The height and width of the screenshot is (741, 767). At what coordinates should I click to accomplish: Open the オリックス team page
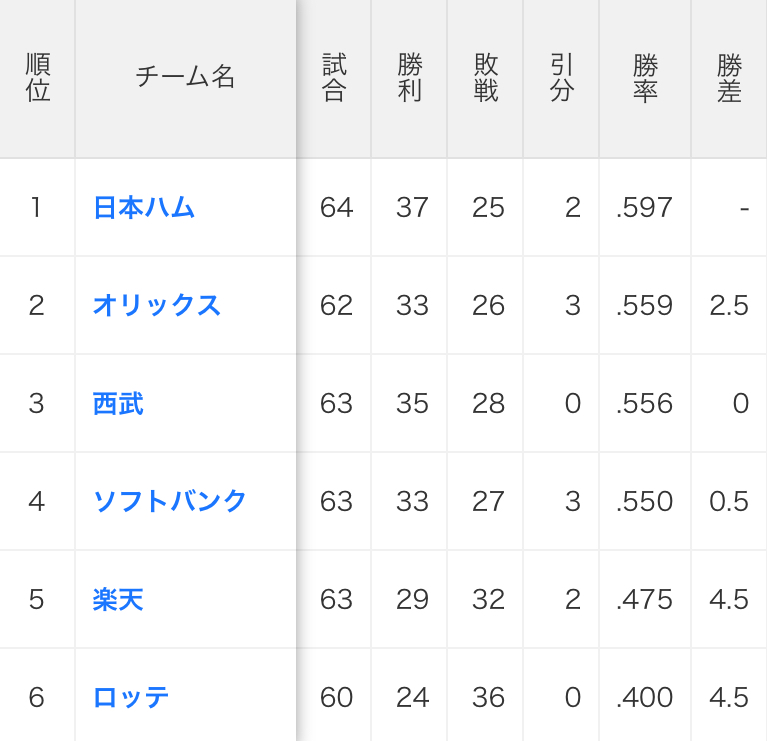[x=156, y=305]
